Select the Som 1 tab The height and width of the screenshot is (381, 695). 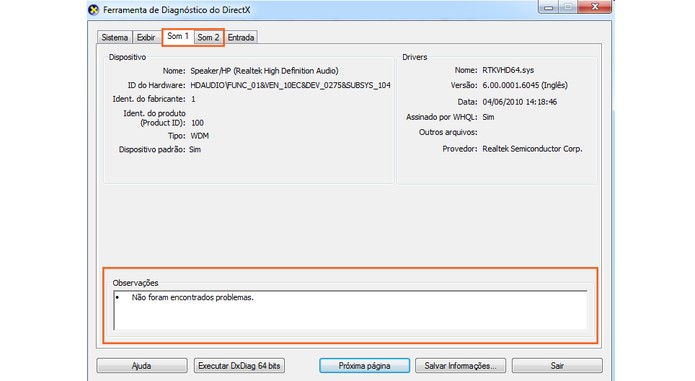tap(178, 36)
